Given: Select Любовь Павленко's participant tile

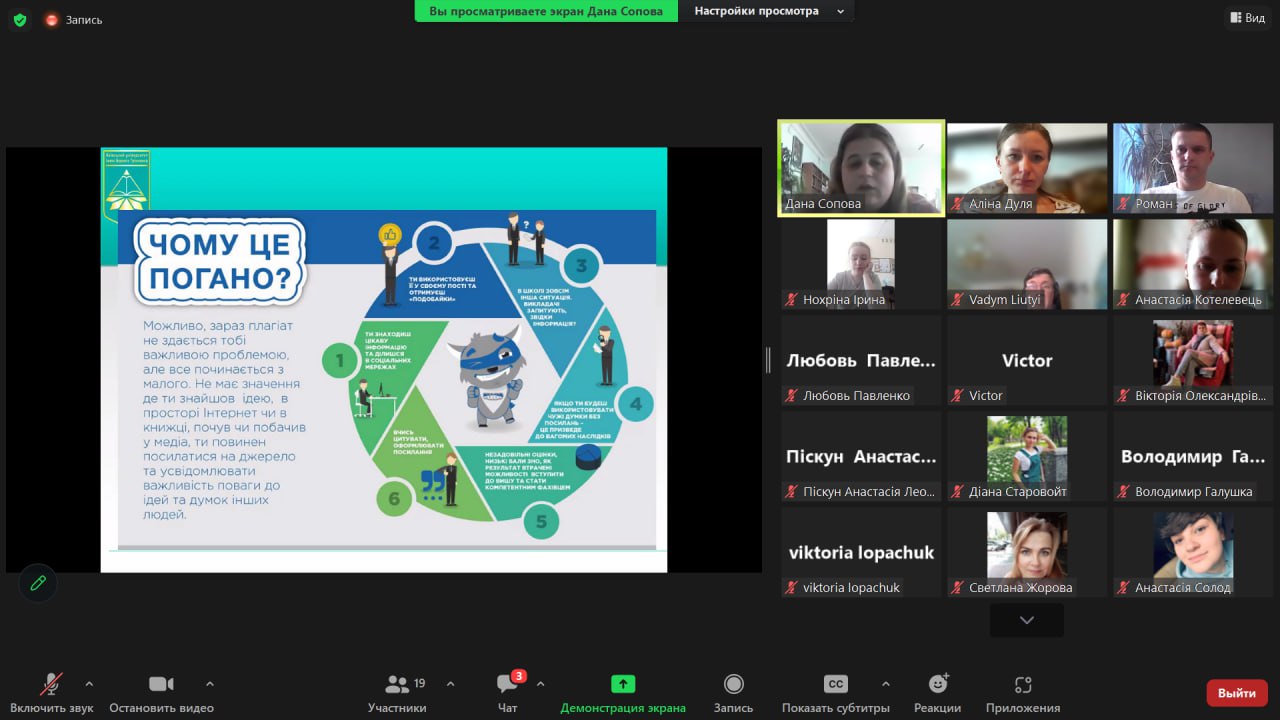Looking at the screenshot, I should [861, 360].
